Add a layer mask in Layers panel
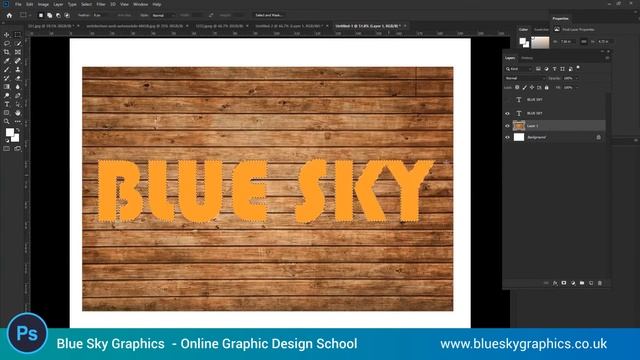Image resolution: width=640 pixels, height=360 pixels. [564, 283]
